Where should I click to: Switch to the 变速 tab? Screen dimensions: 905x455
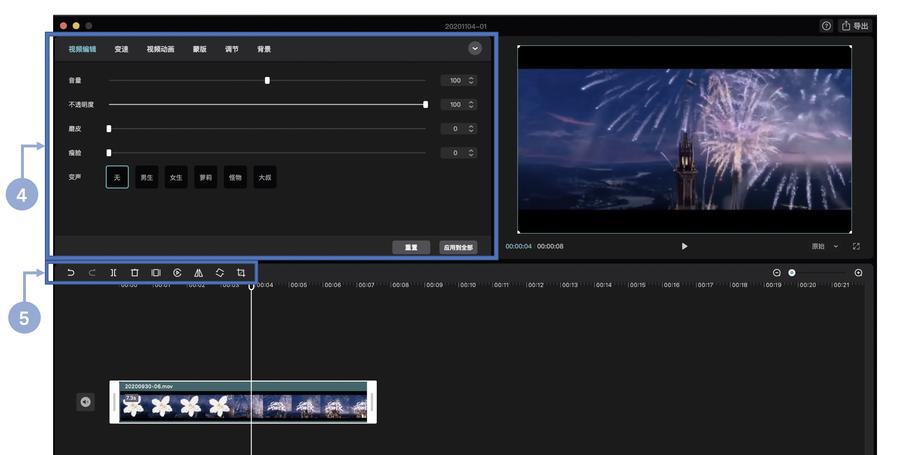(121, 49)
